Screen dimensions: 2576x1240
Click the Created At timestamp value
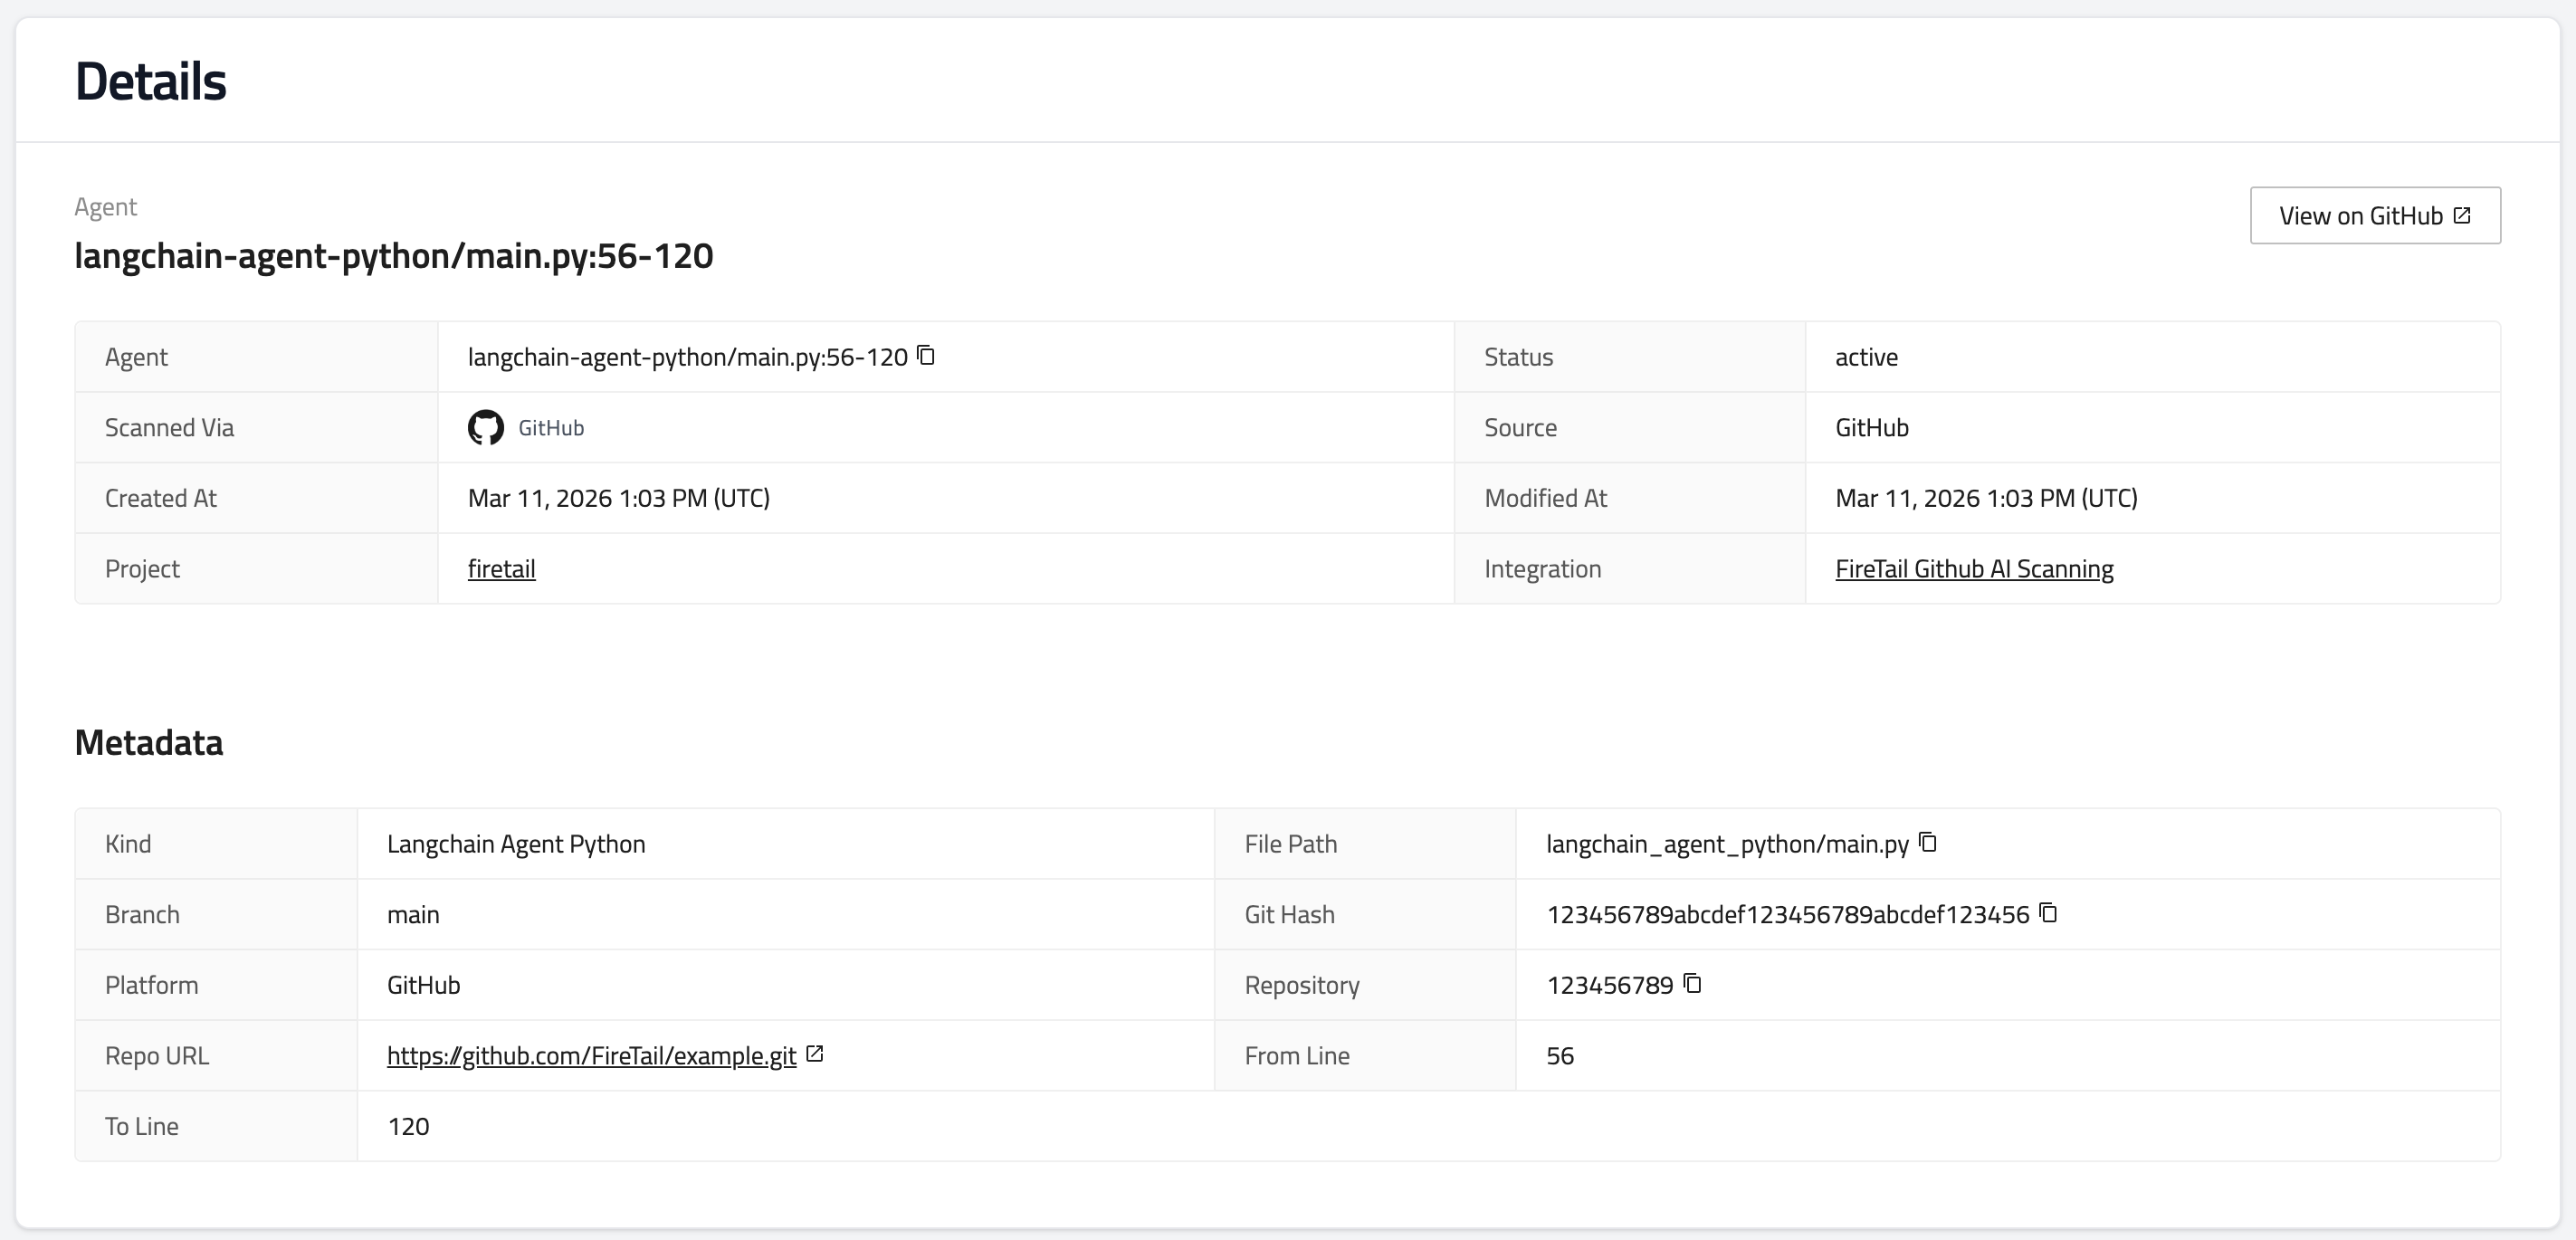(x=618, y=498)
